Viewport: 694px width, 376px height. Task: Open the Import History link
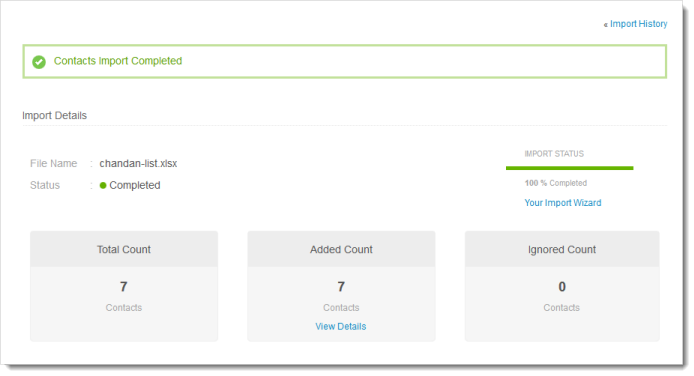(638, 24)
